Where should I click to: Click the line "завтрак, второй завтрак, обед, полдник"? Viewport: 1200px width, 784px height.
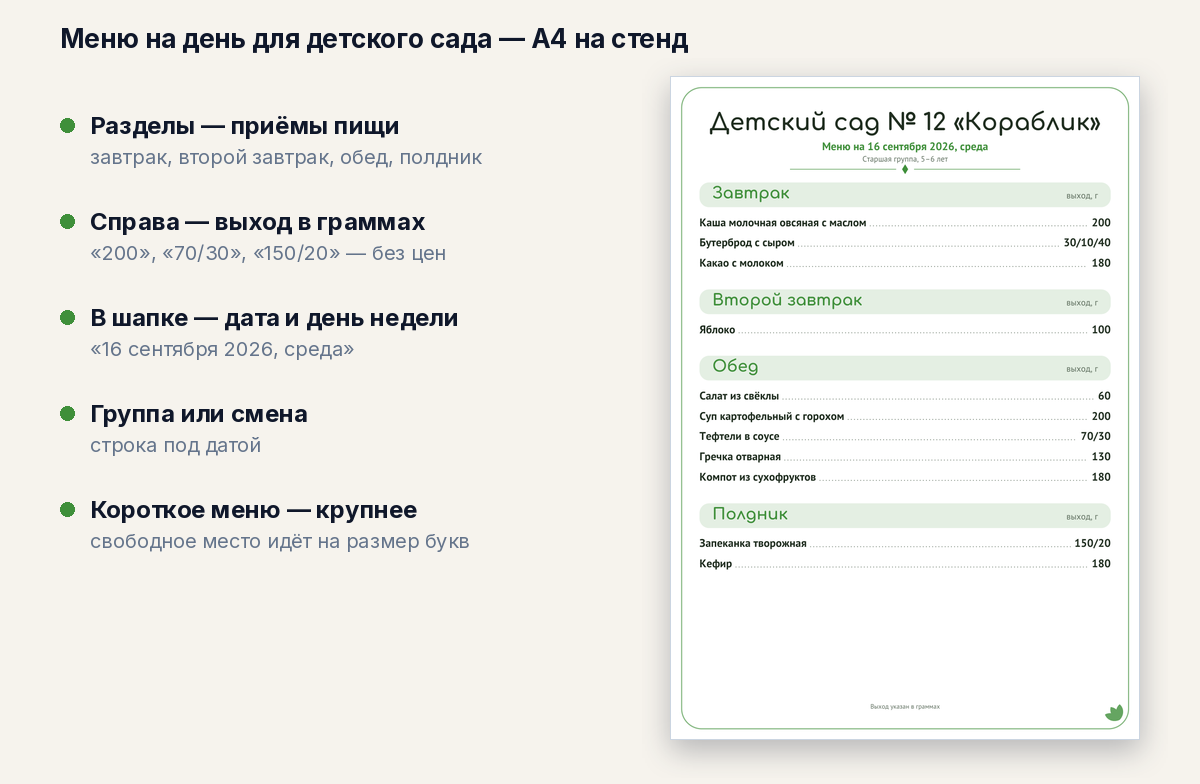(286, 157)
